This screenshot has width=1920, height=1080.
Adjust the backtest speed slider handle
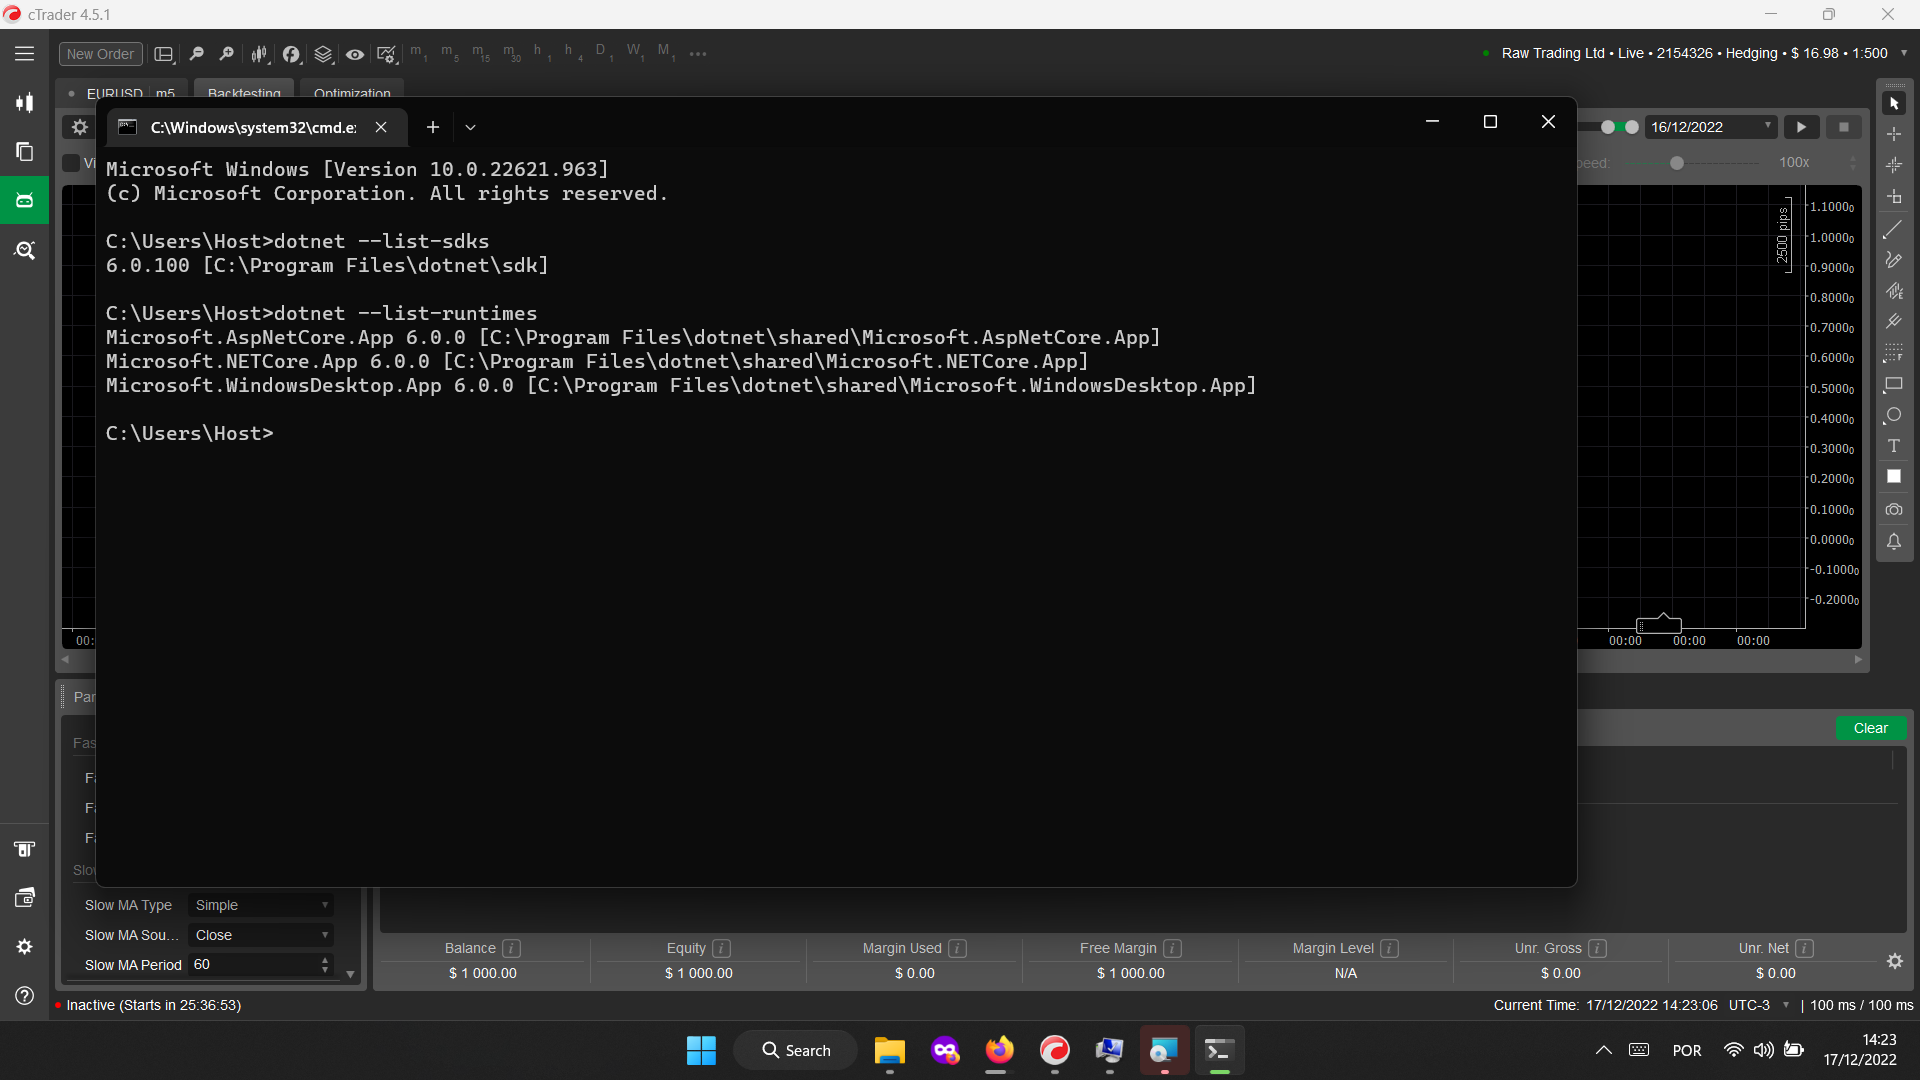click(x=1677, y=163)
